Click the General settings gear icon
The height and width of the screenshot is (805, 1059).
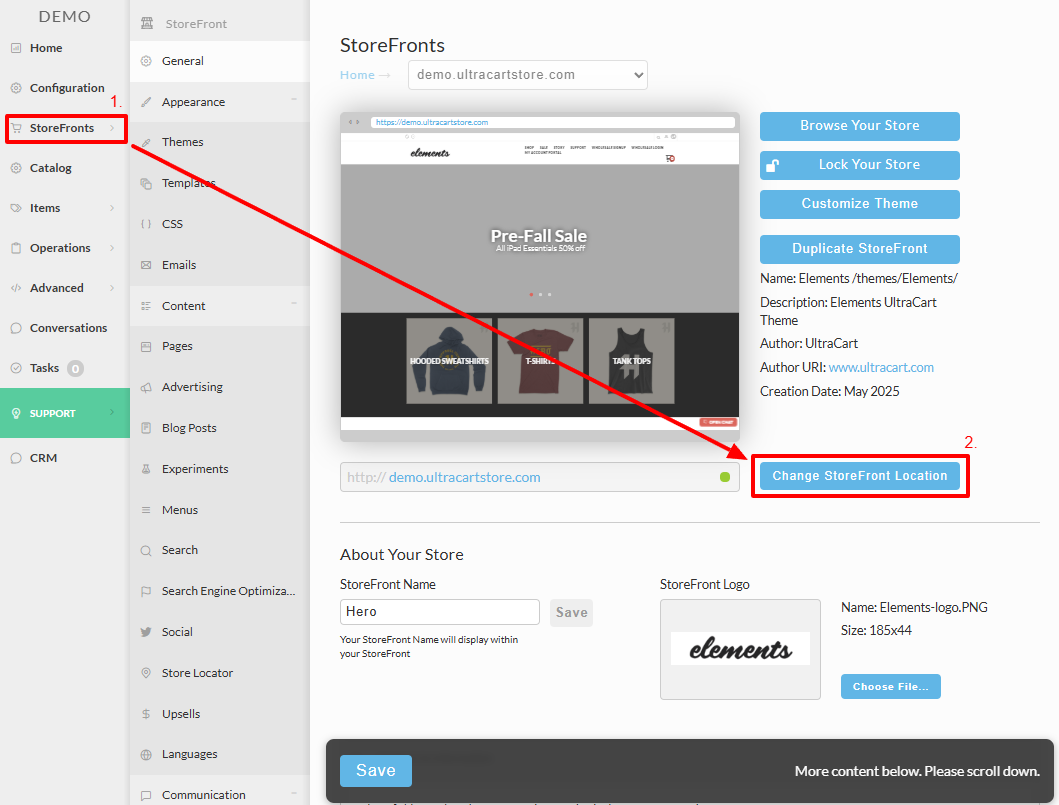pos(146,61)
